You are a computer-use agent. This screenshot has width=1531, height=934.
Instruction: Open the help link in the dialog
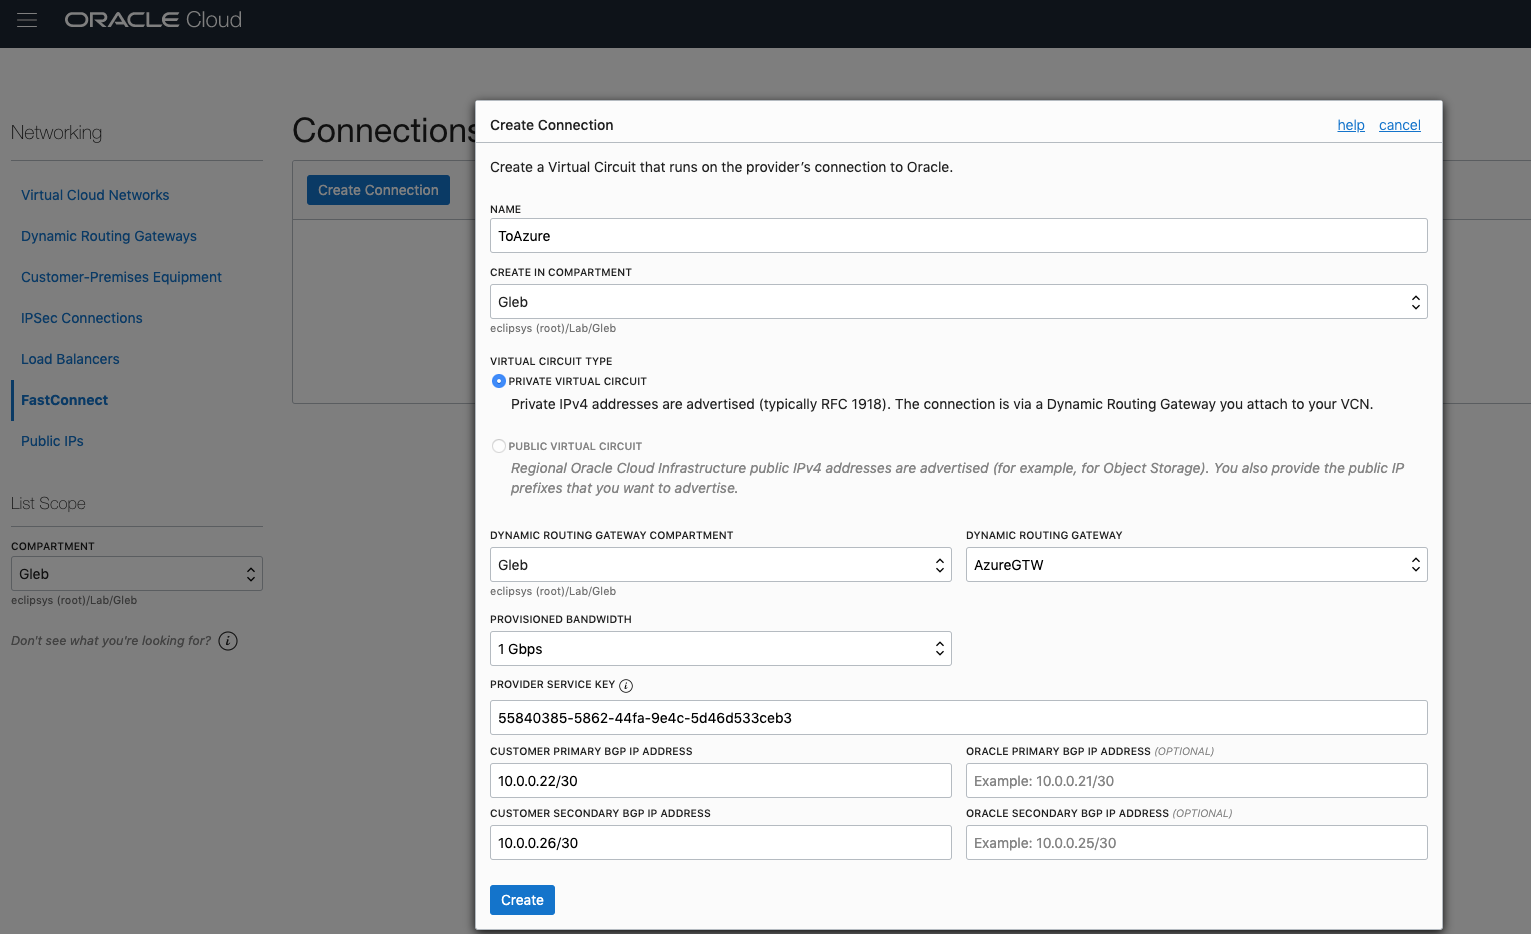1350,125
